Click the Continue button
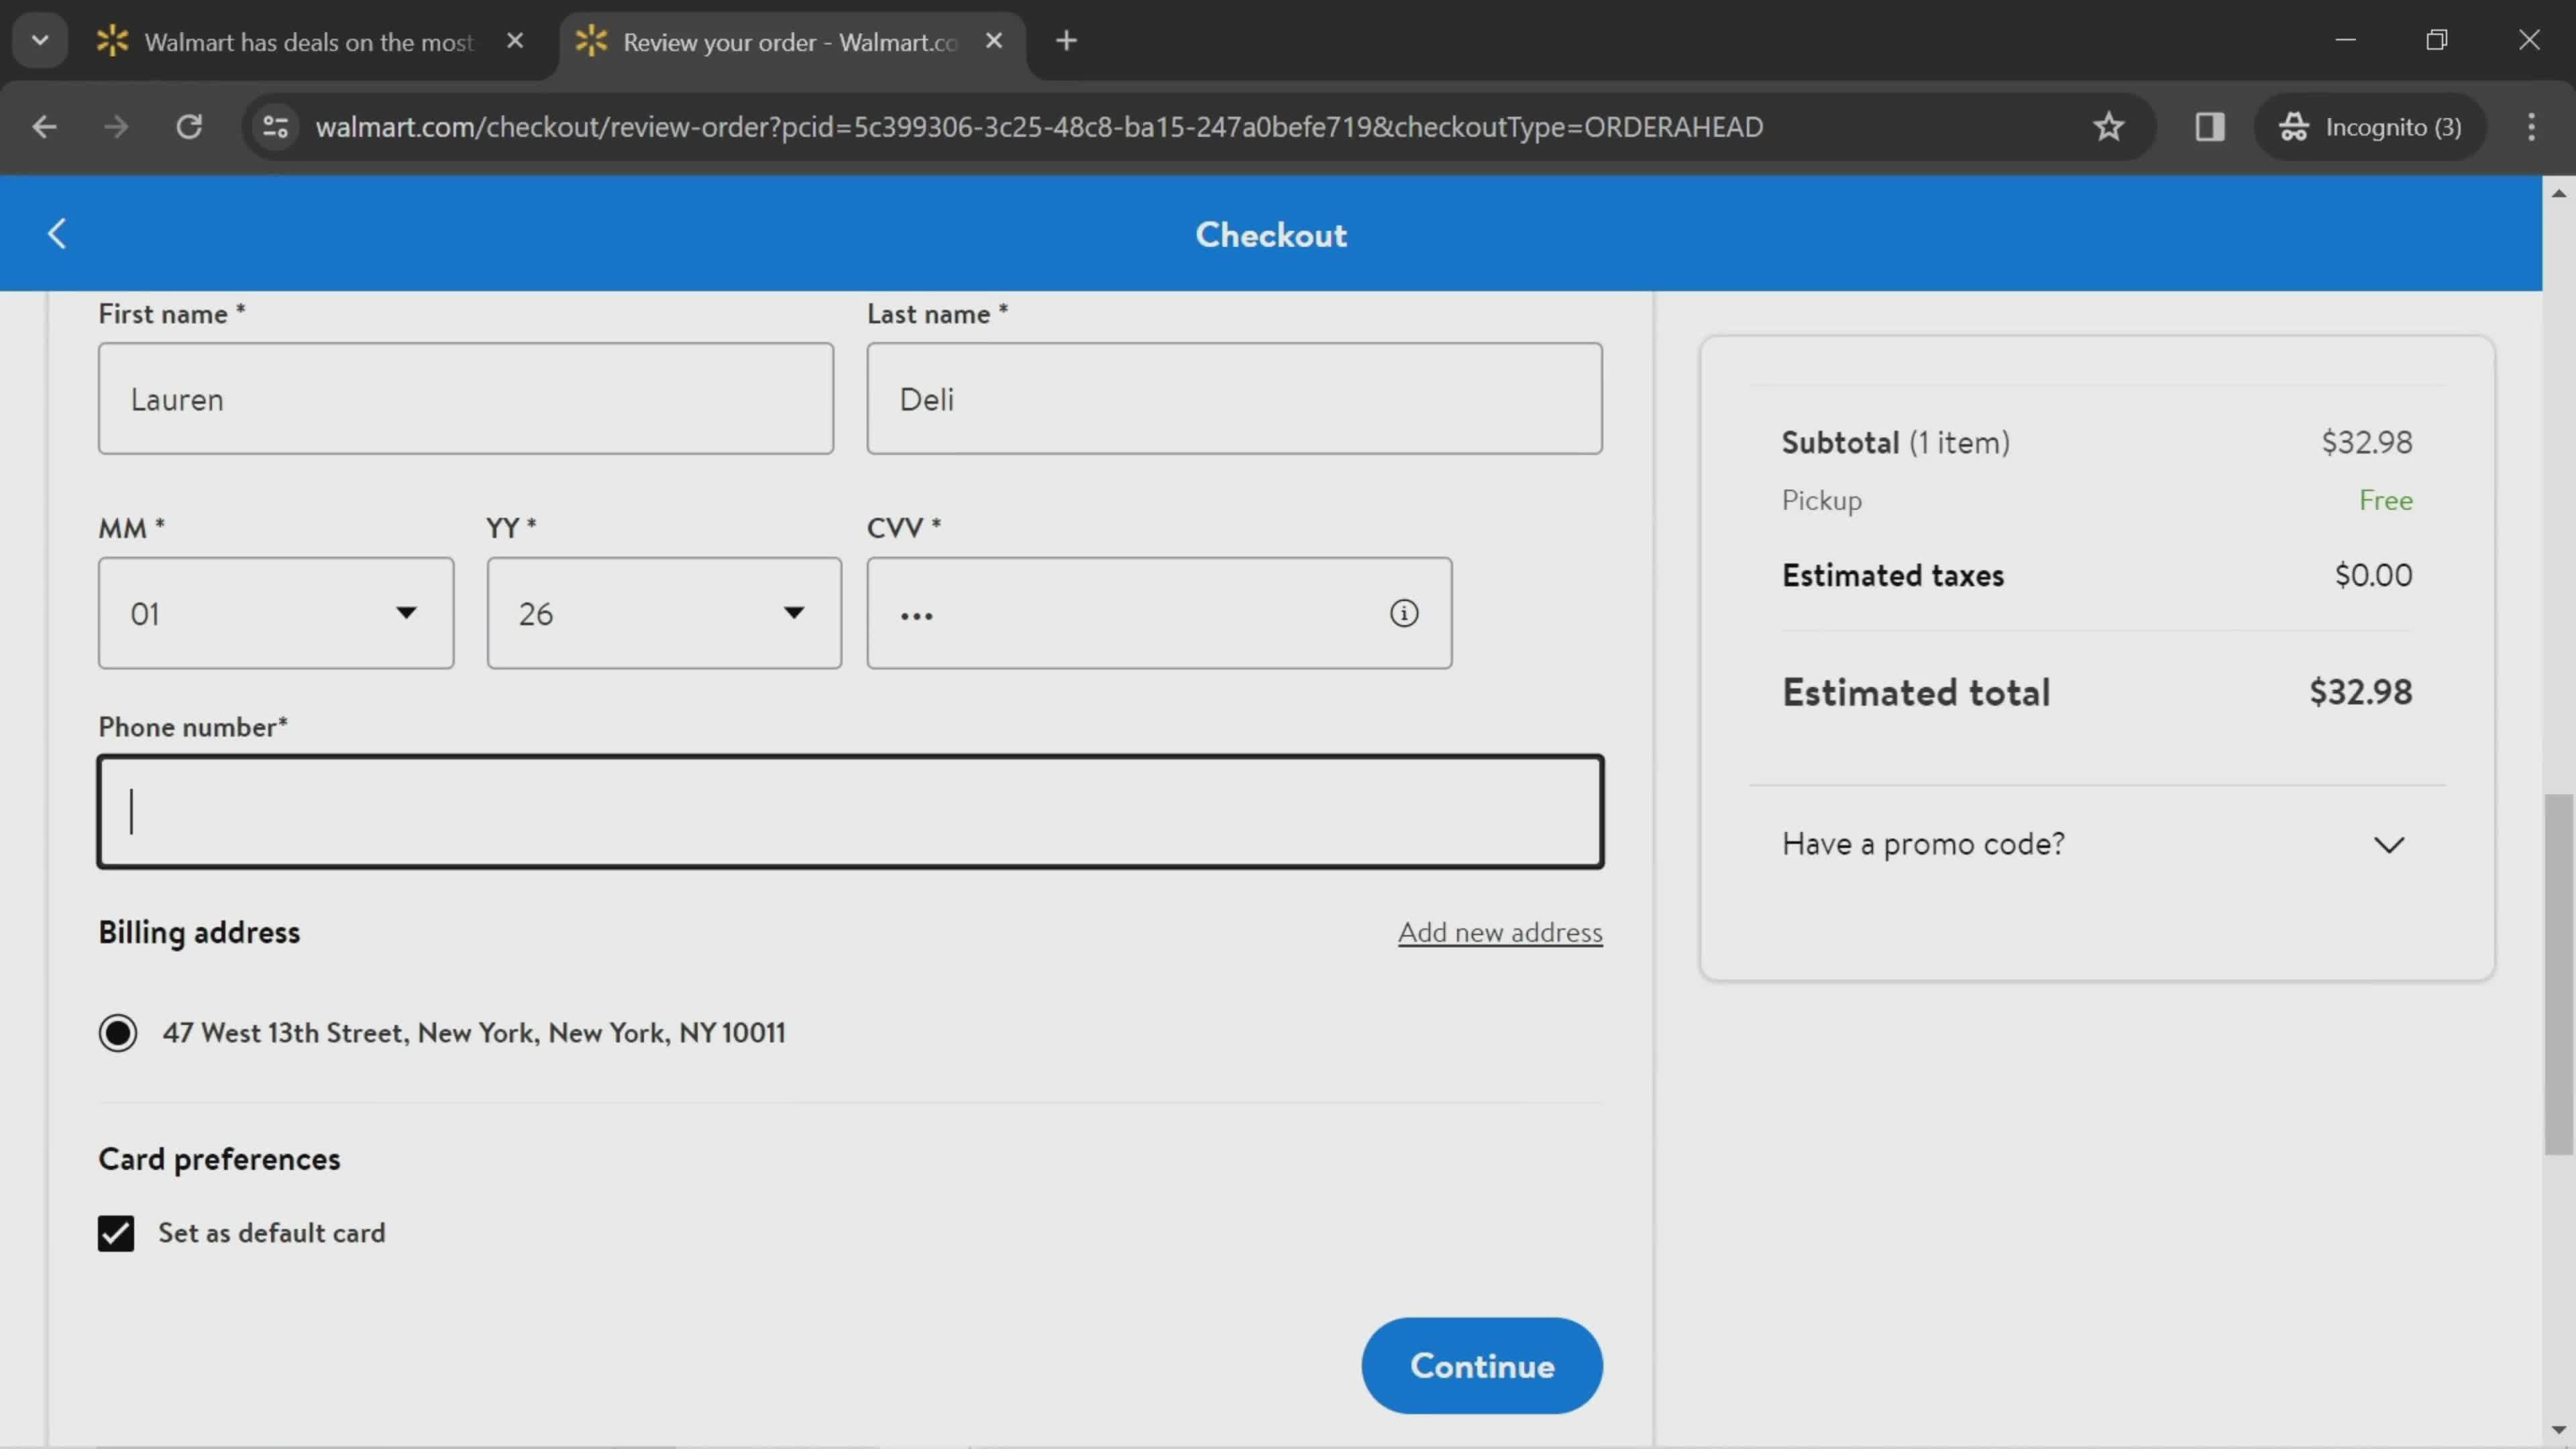 click(x=1482, y=1366)
